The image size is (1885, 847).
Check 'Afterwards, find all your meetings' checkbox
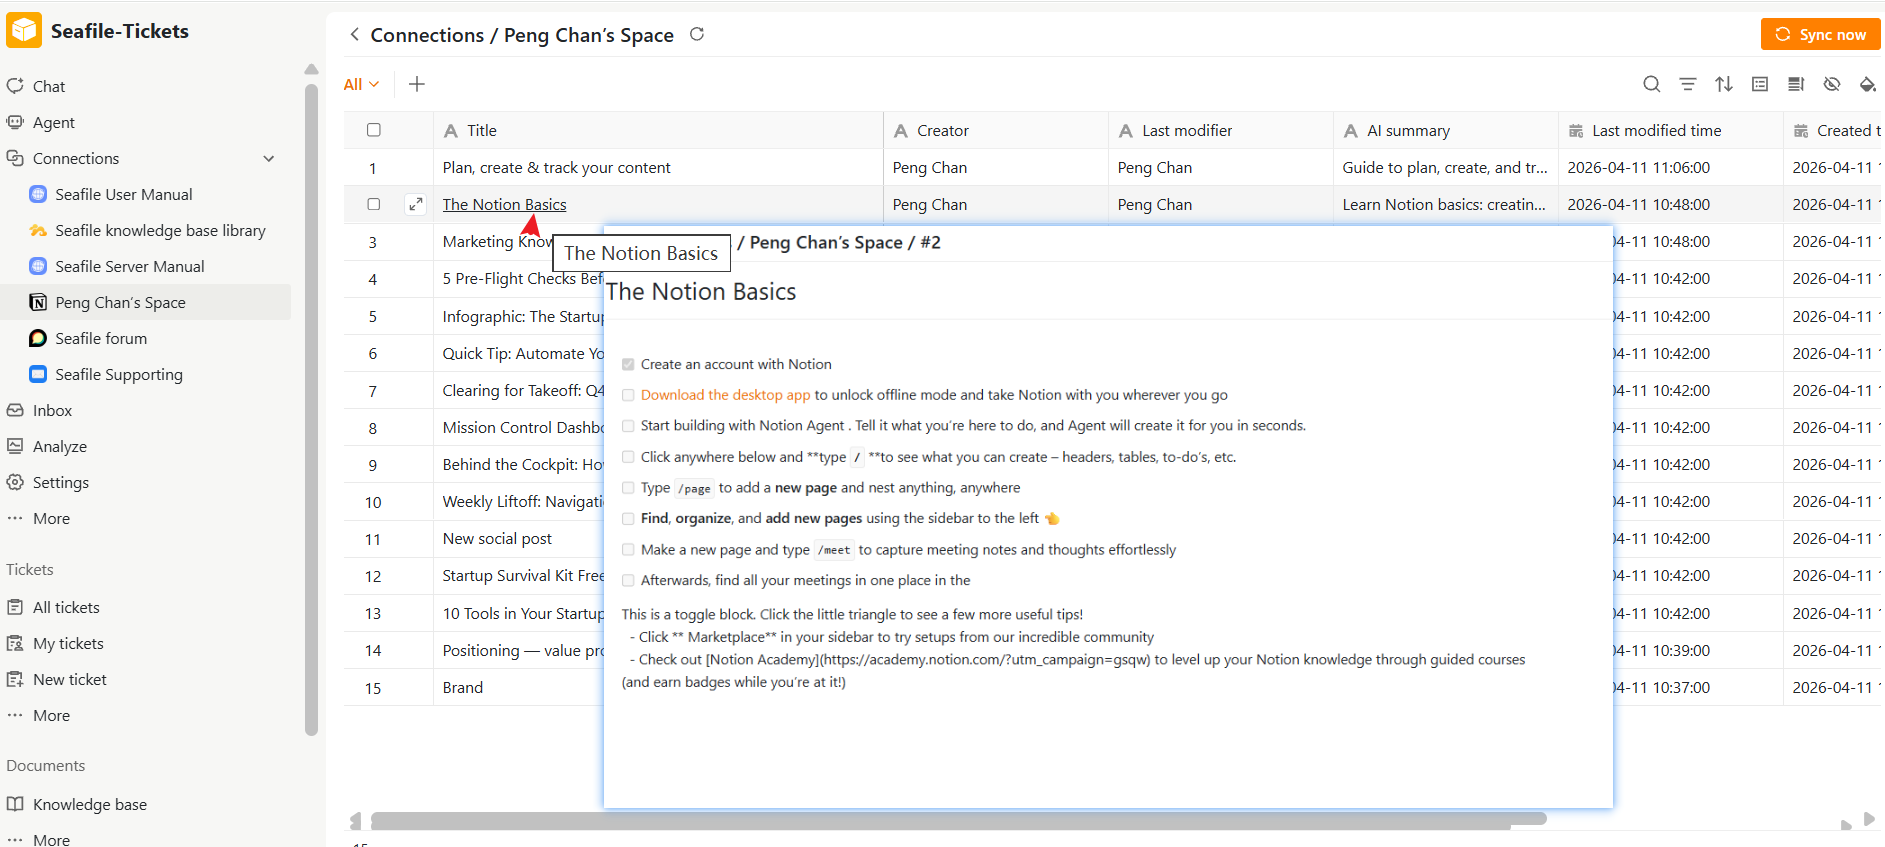point(628,581)
